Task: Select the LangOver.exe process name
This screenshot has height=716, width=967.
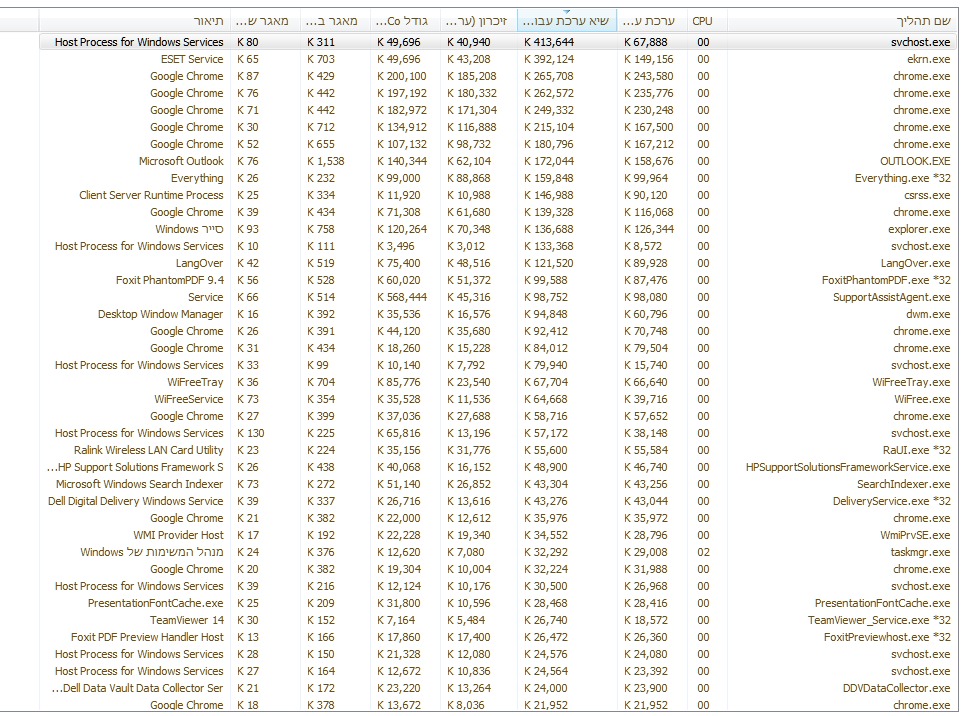Action: click(915, 263)
